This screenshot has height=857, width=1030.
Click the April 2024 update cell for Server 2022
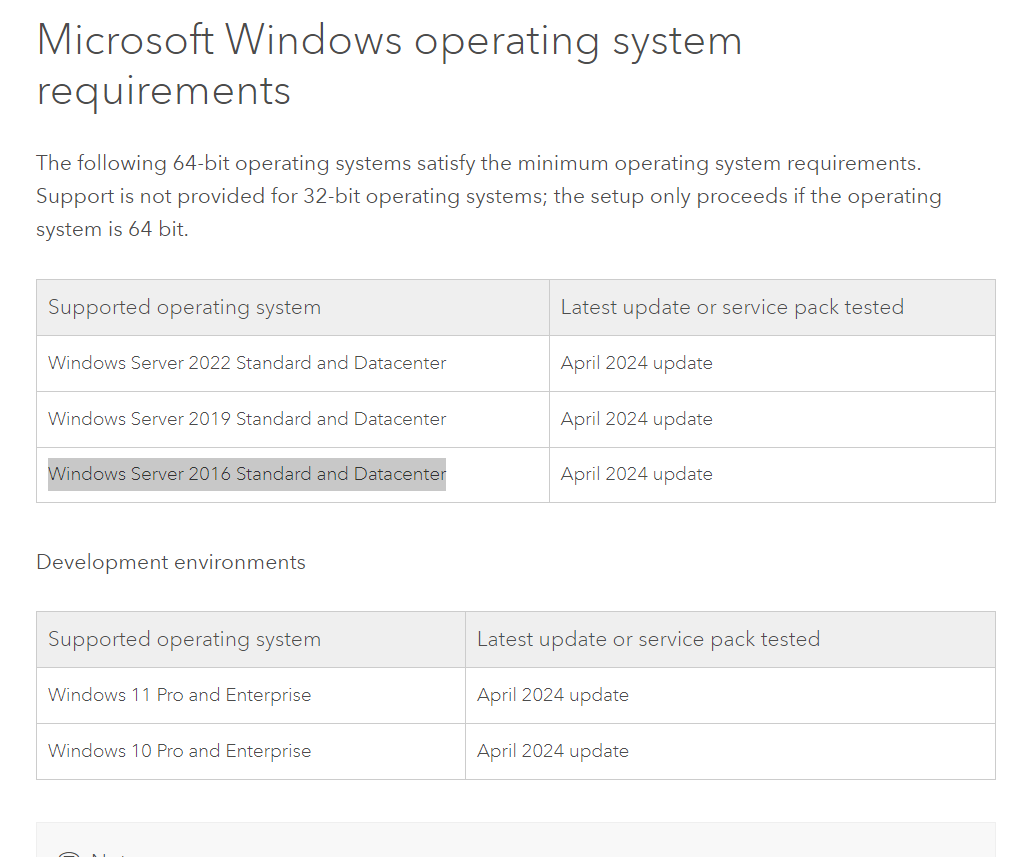tap(637, 363)
